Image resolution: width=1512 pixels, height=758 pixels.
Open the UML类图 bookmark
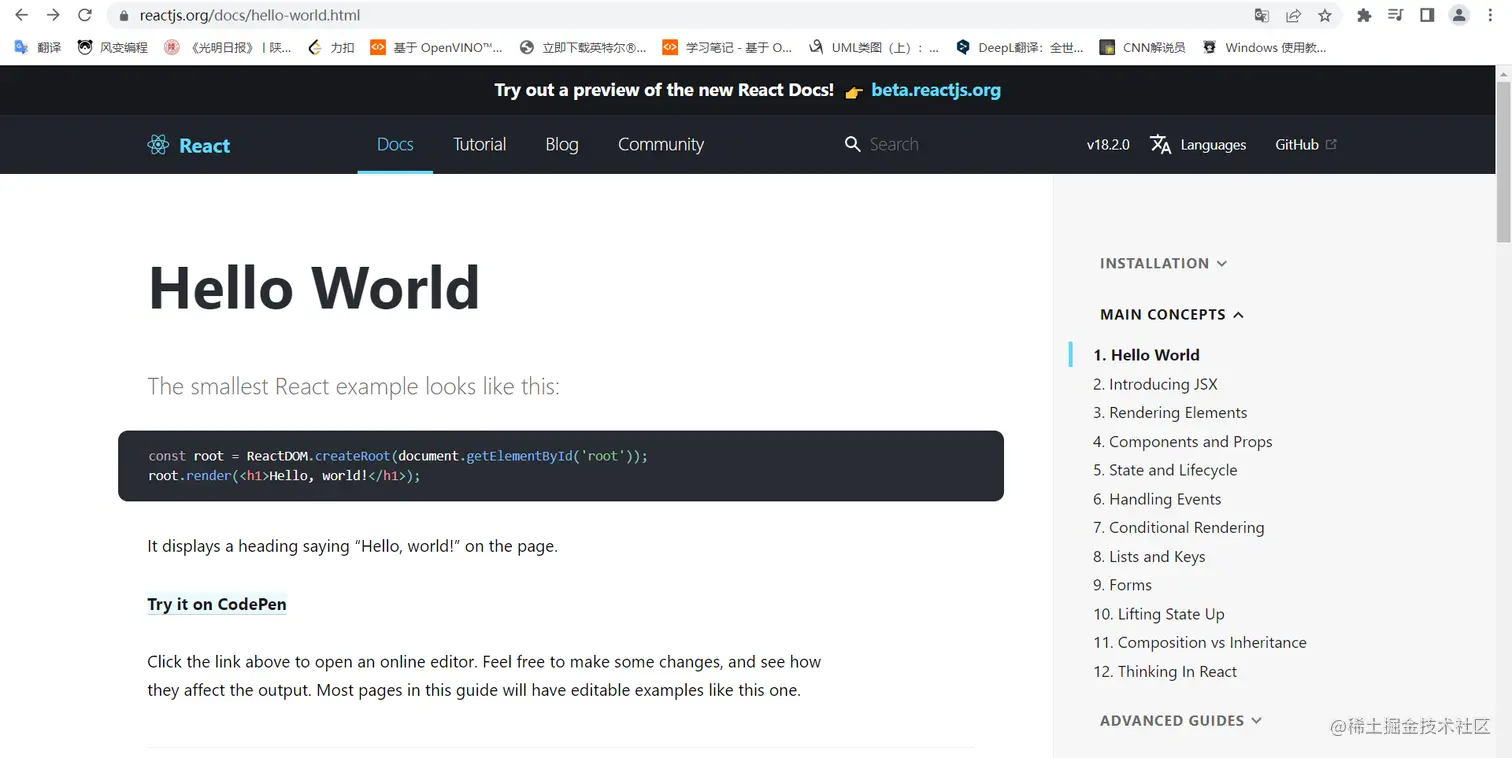tap(874, 47)
